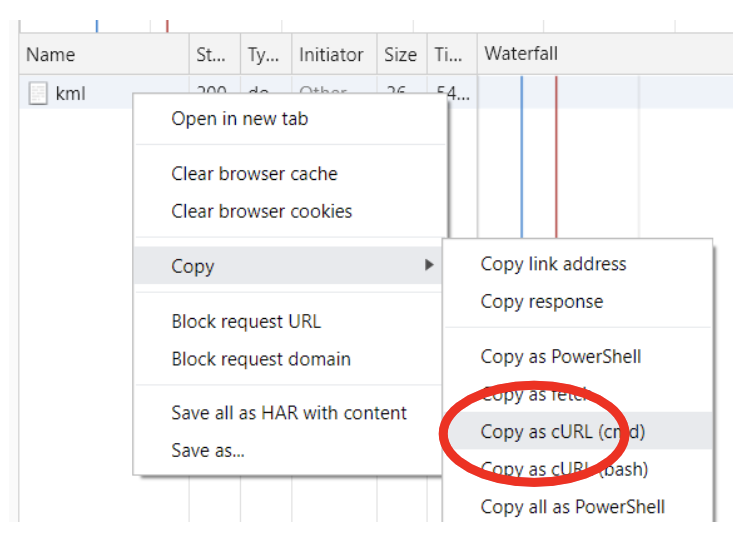Image resolution: width=750 pixels, height=546 pixels.
Task: Select Copy link address
Action: tap(553, 264)
